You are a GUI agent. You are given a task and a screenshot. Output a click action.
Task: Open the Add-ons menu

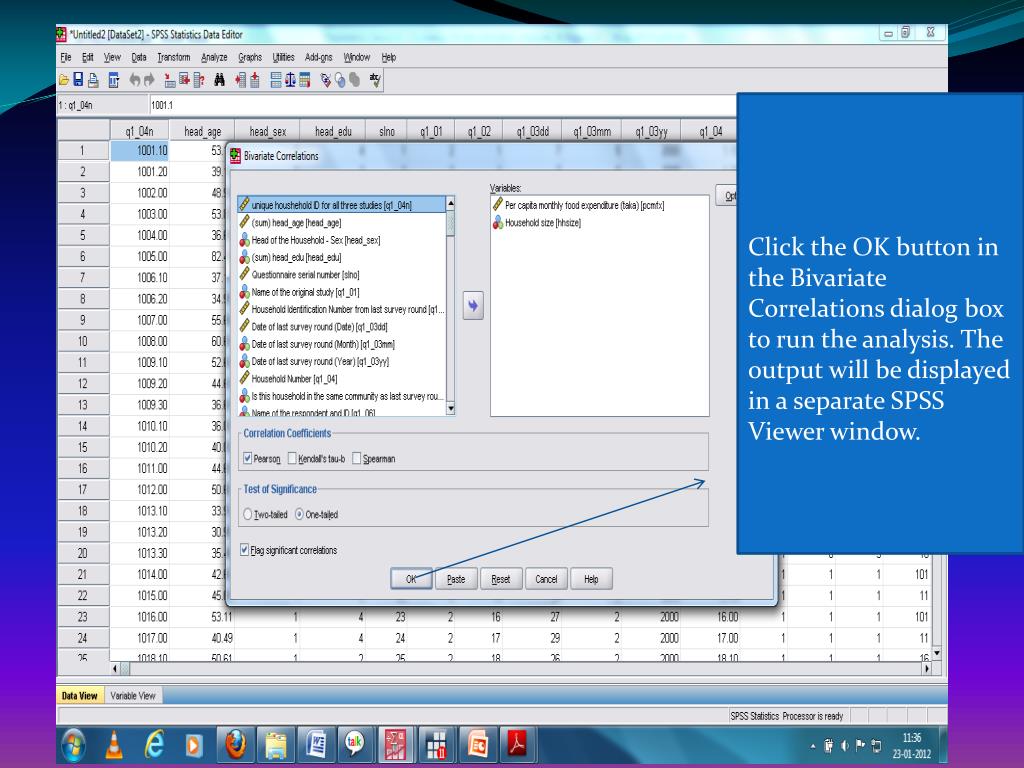coord(319,57)
